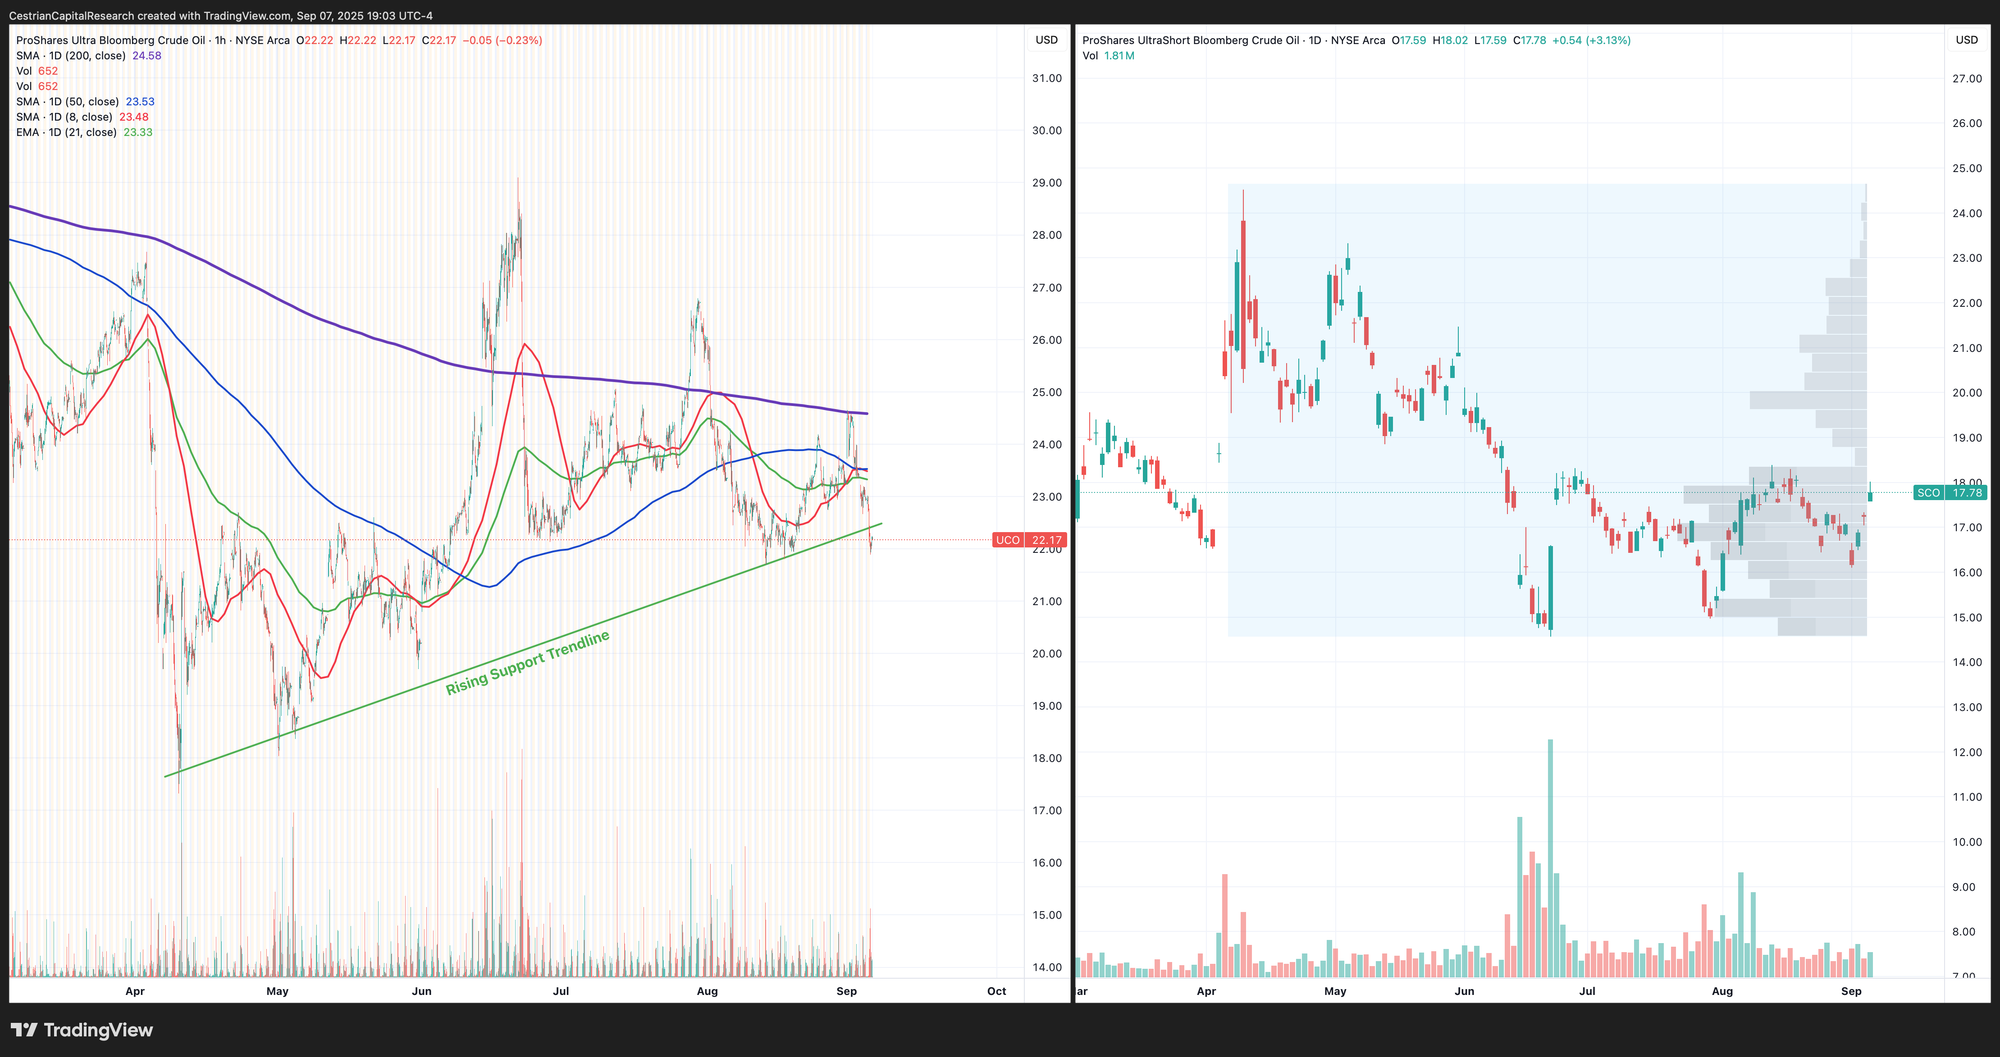The image size is (2000, 1057).
Task: Click the Sep label on the SCO time axis
Action: (x=1851, y=991)
